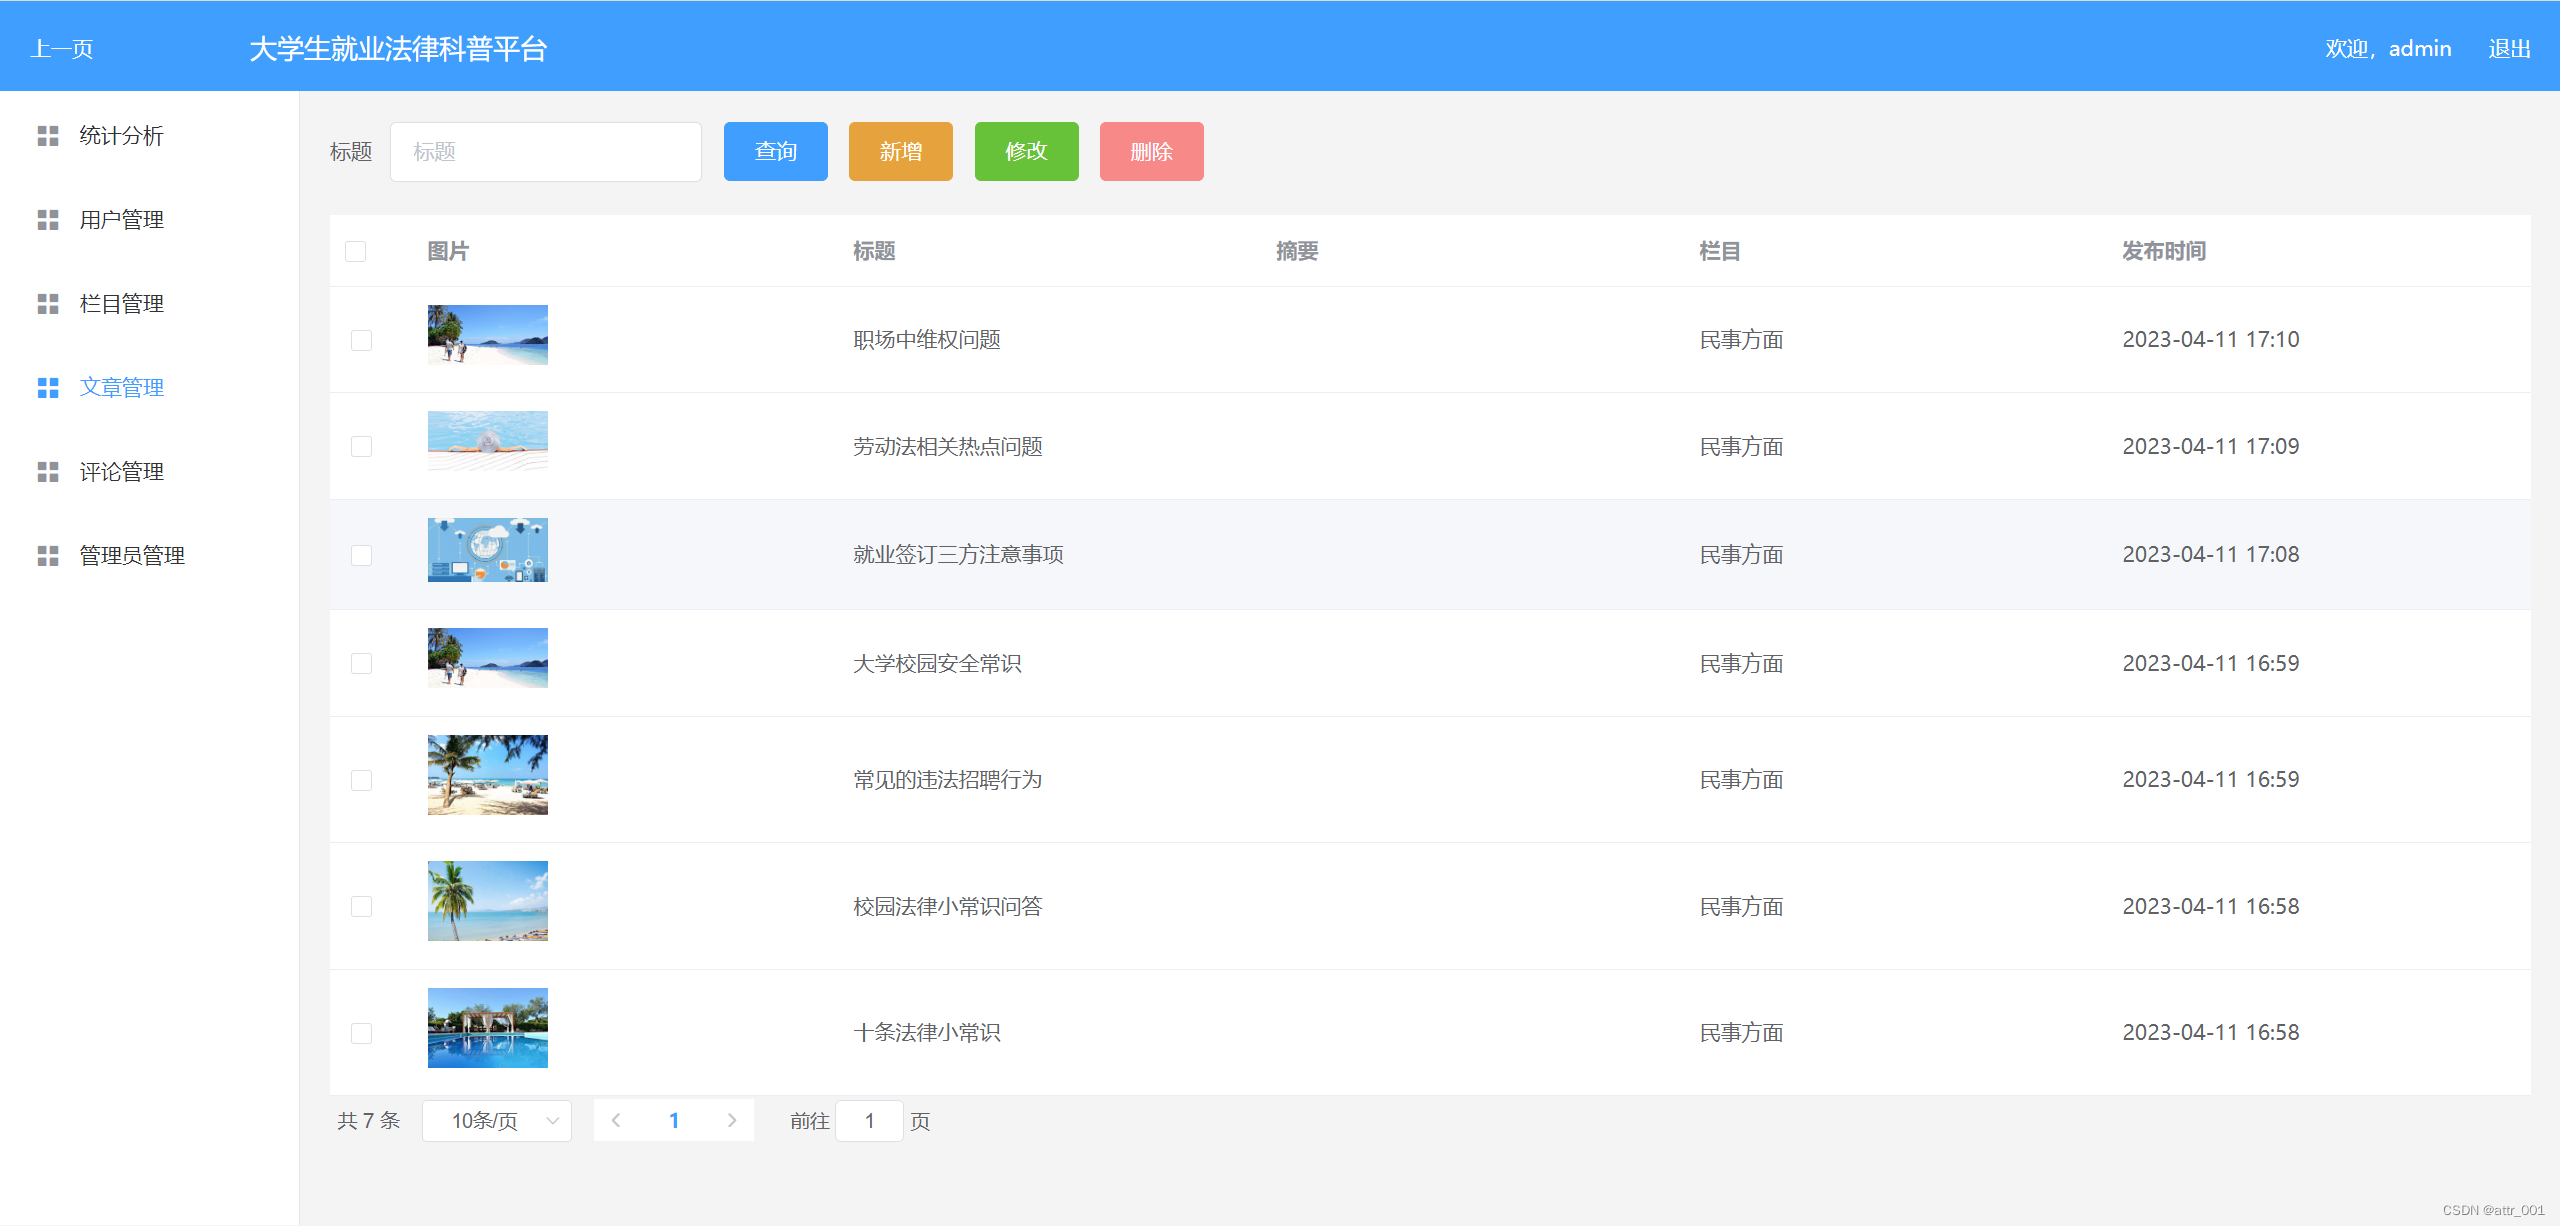Go to next page with right arrow
The height and width of the screenshot is (1226, 2560).
[732, 1120]
